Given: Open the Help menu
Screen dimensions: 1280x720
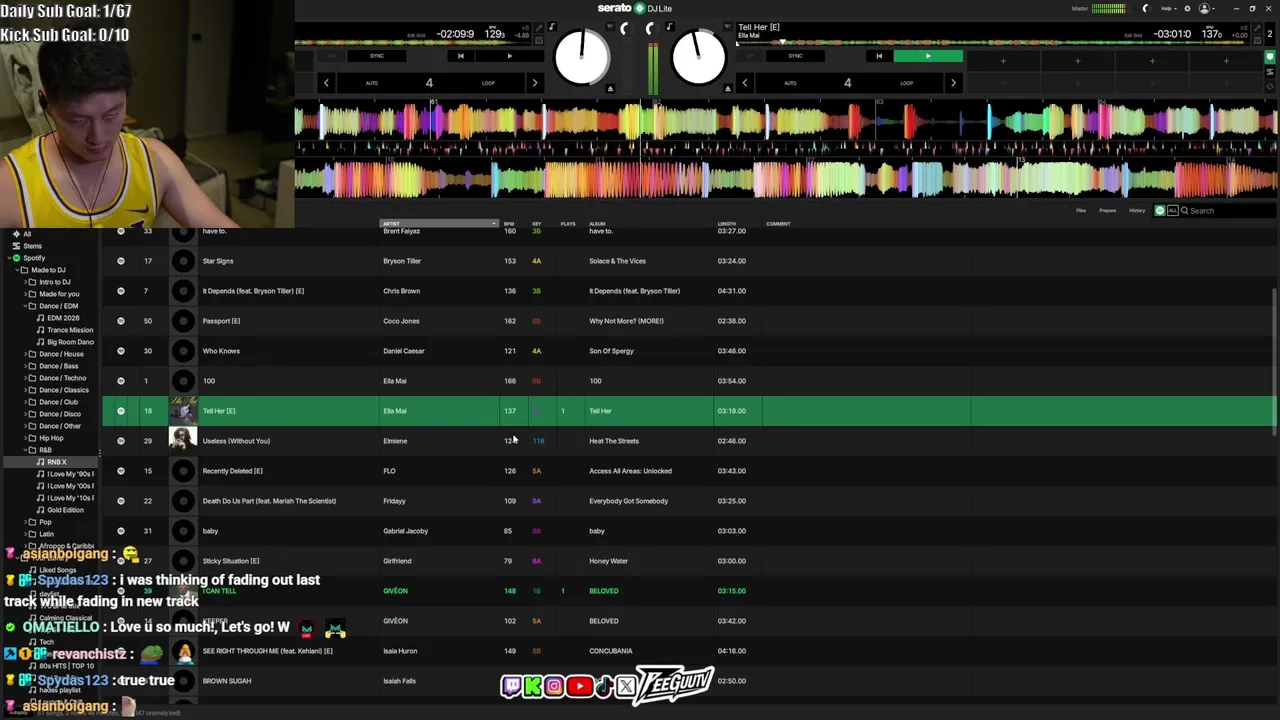Looking at the screenshot, I should pyautogui.click(x=1168, y=9).
